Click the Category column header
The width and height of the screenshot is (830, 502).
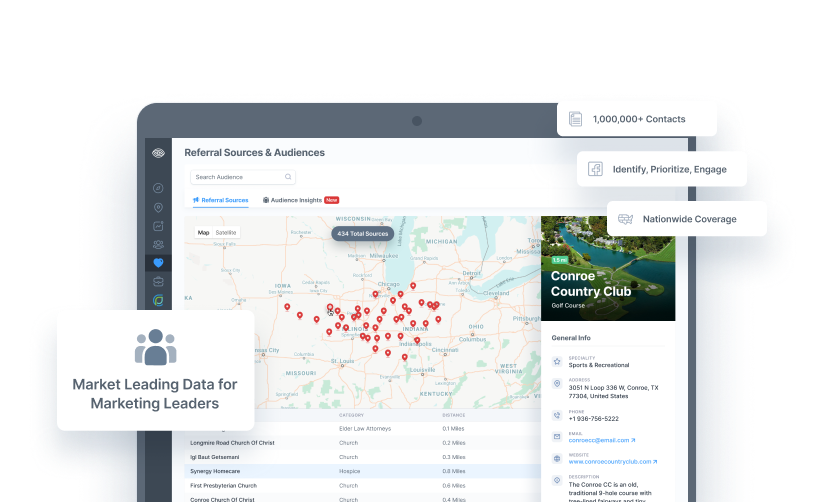pyautogui.click(x=351, y=415)
